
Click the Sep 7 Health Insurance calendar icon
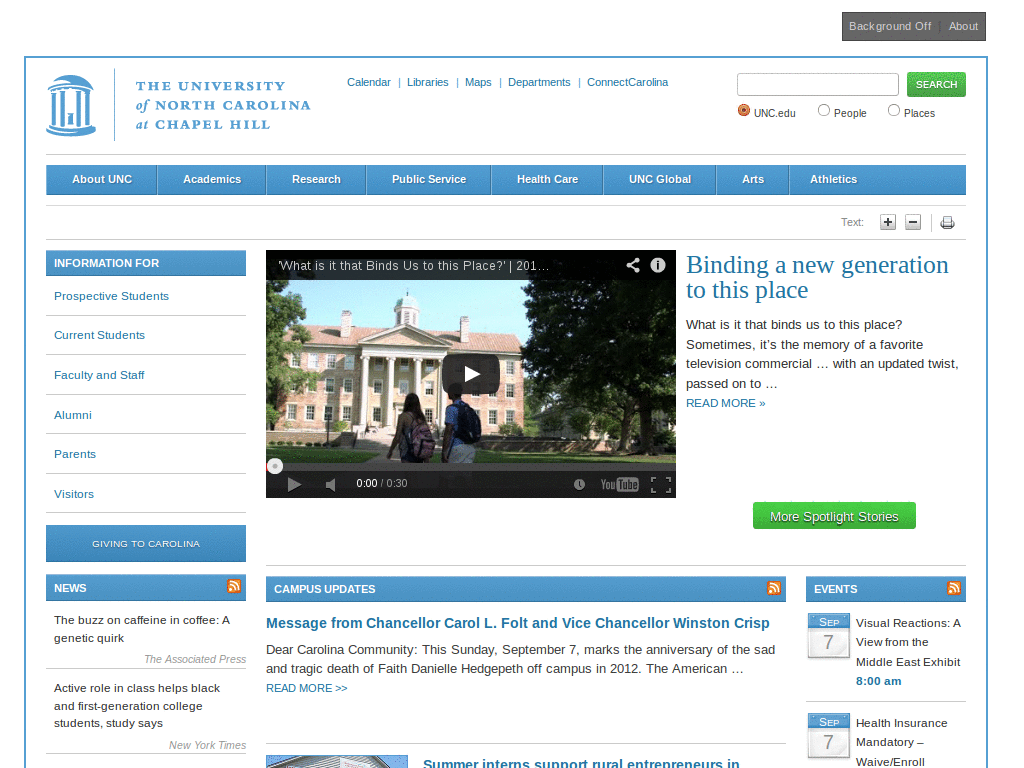click(829, 735)
